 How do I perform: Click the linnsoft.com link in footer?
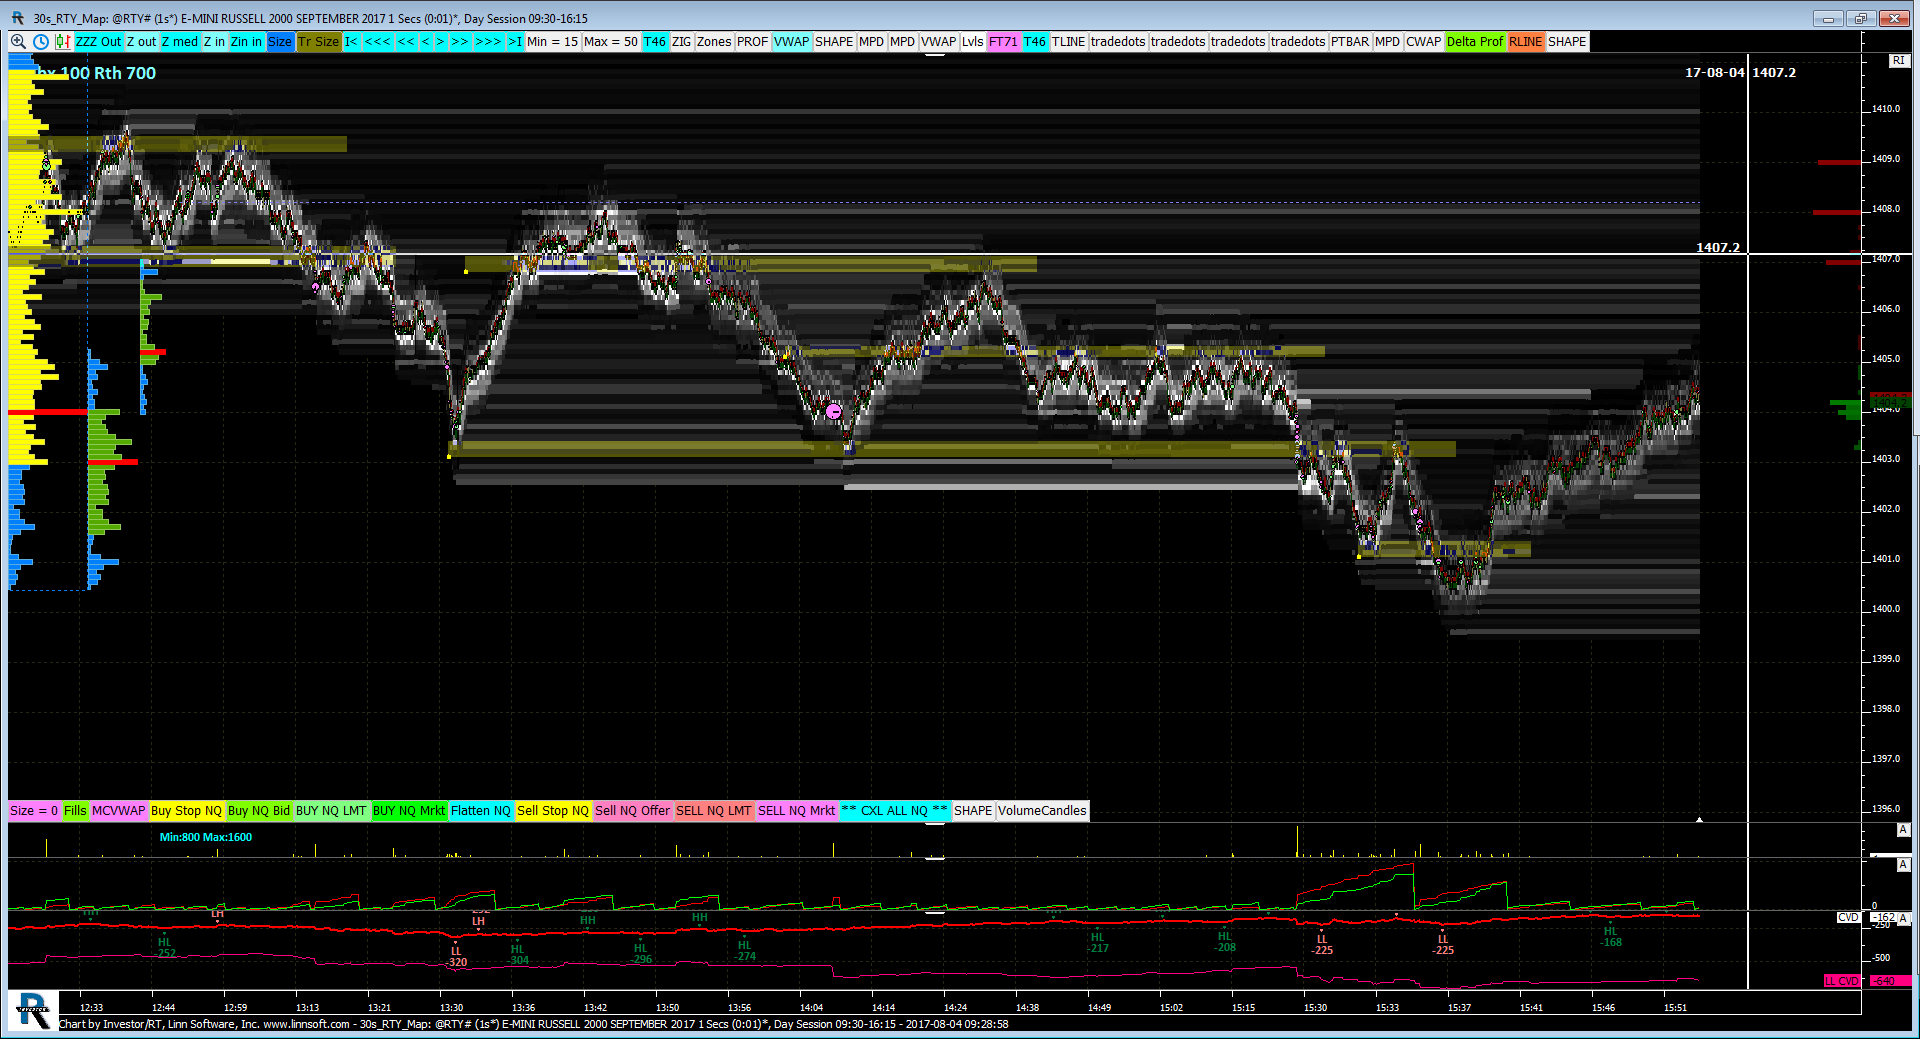(307, 1024)
